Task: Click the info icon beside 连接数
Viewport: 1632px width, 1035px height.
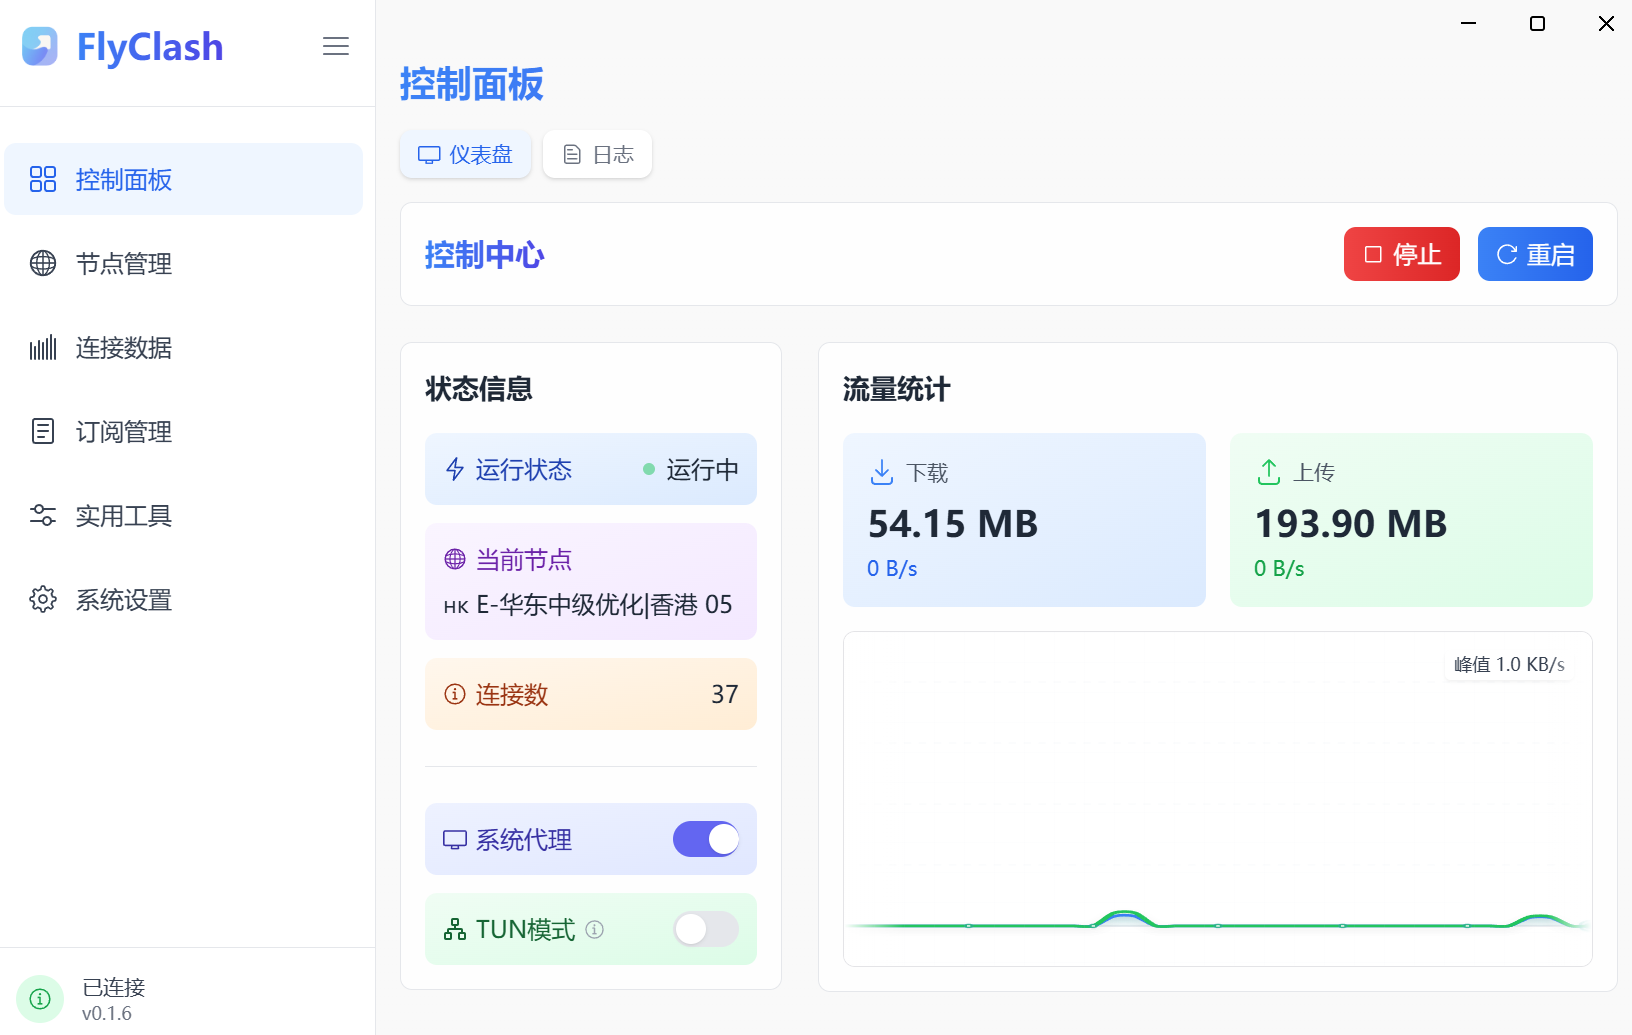Action: 455,694
